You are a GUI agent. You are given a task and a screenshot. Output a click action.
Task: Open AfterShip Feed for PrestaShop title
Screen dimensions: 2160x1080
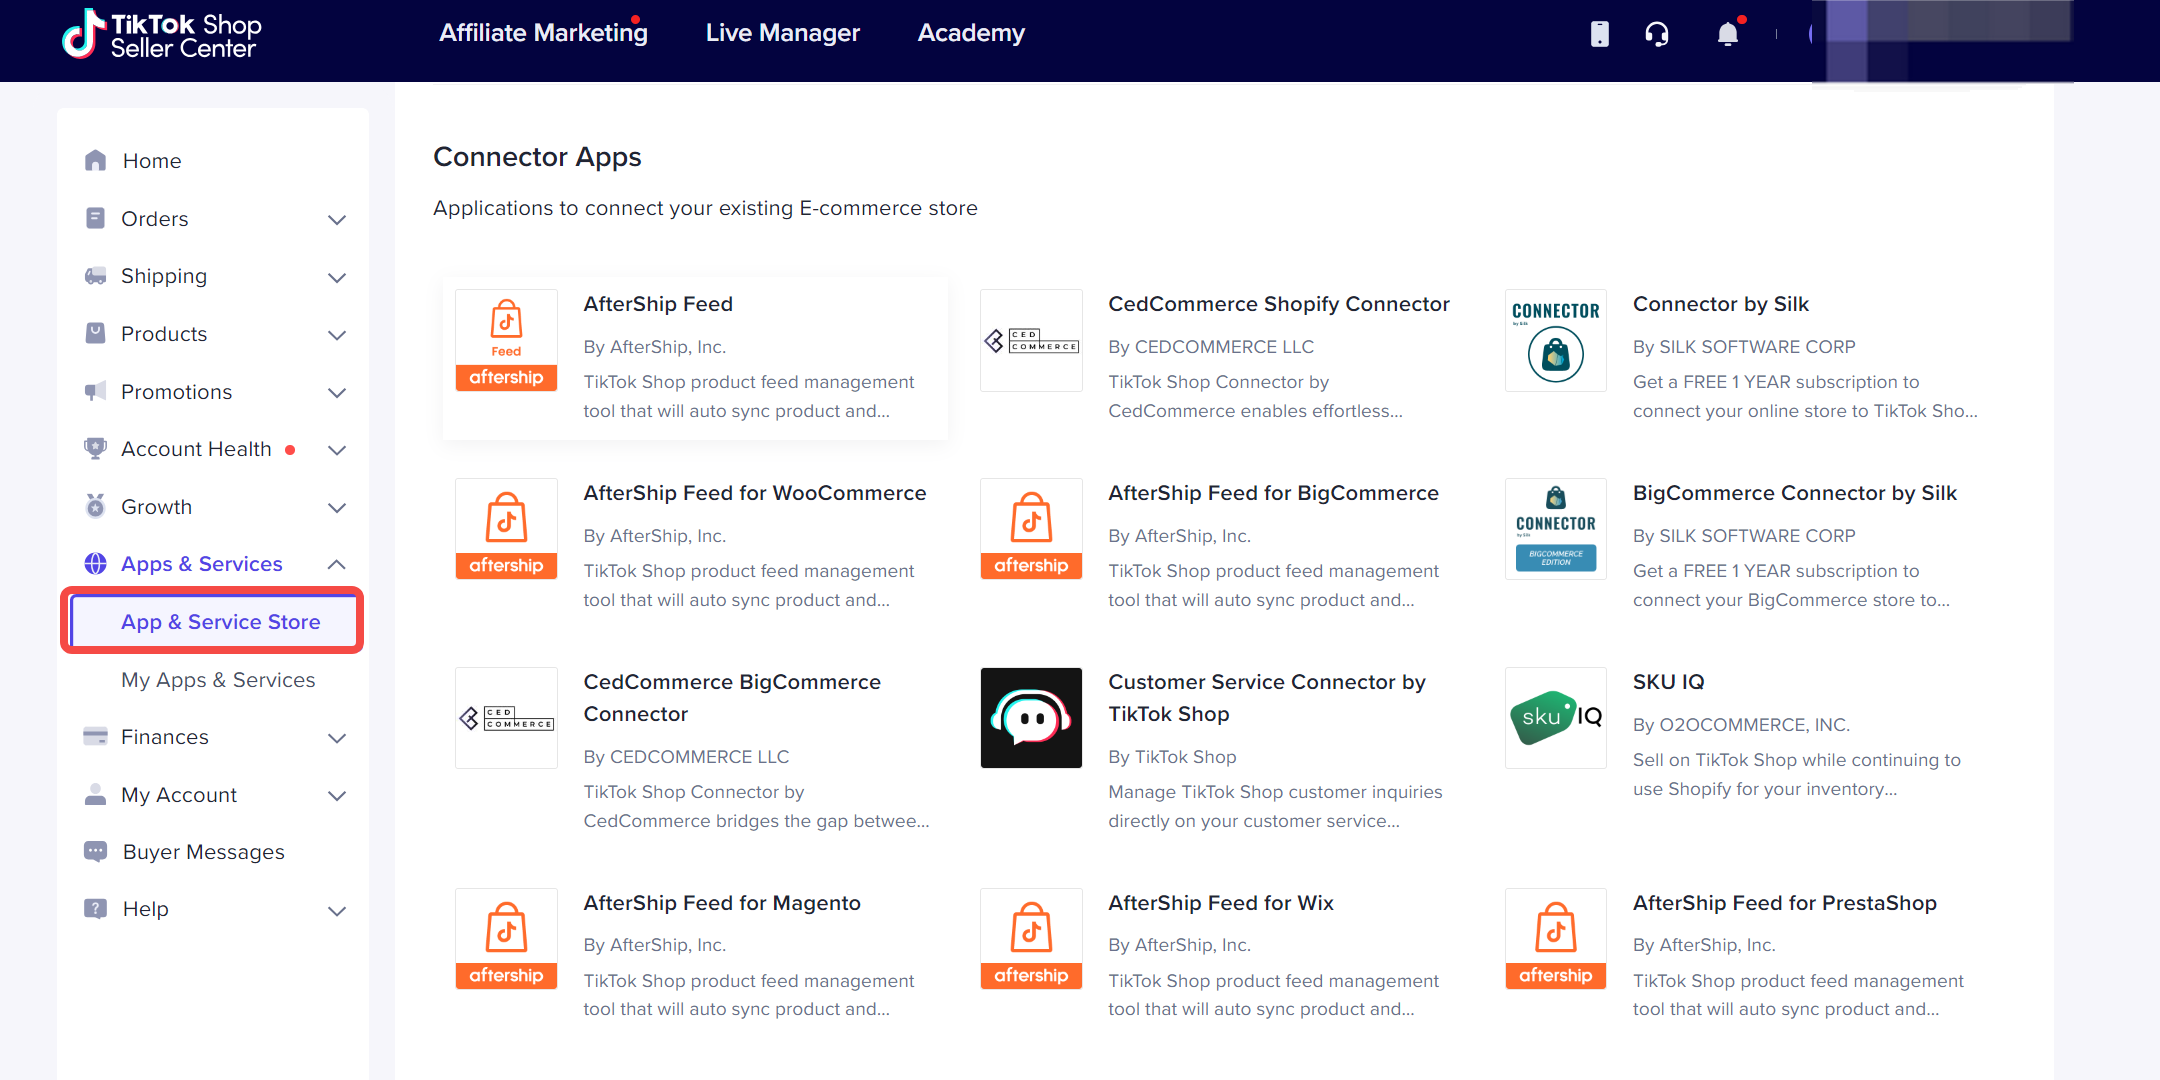coord(1785,903)
